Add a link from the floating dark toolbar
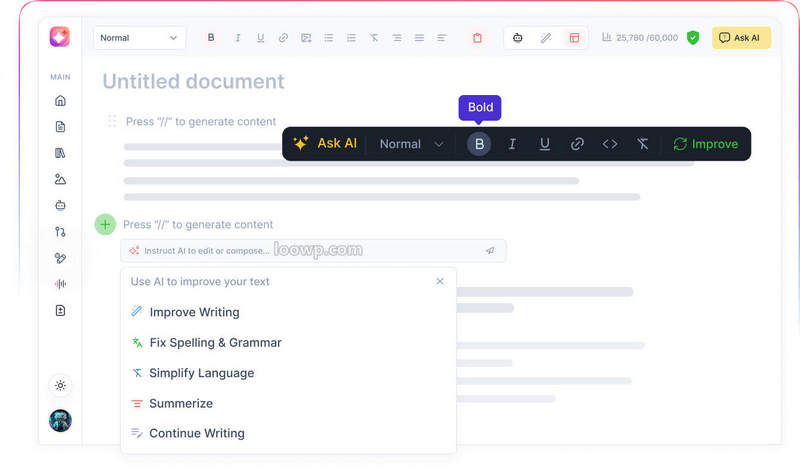 click(577, 144)
